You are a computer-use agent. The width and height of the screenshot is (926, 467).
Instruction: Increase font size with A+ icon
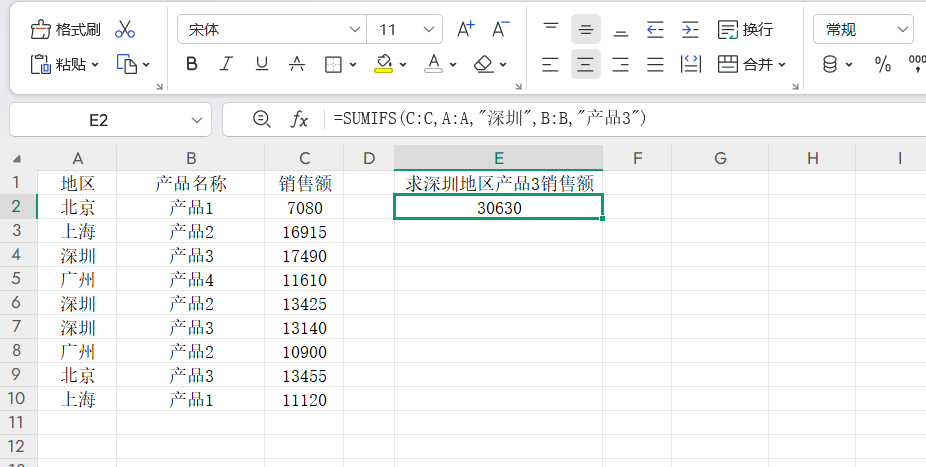[x=465, y=29]
